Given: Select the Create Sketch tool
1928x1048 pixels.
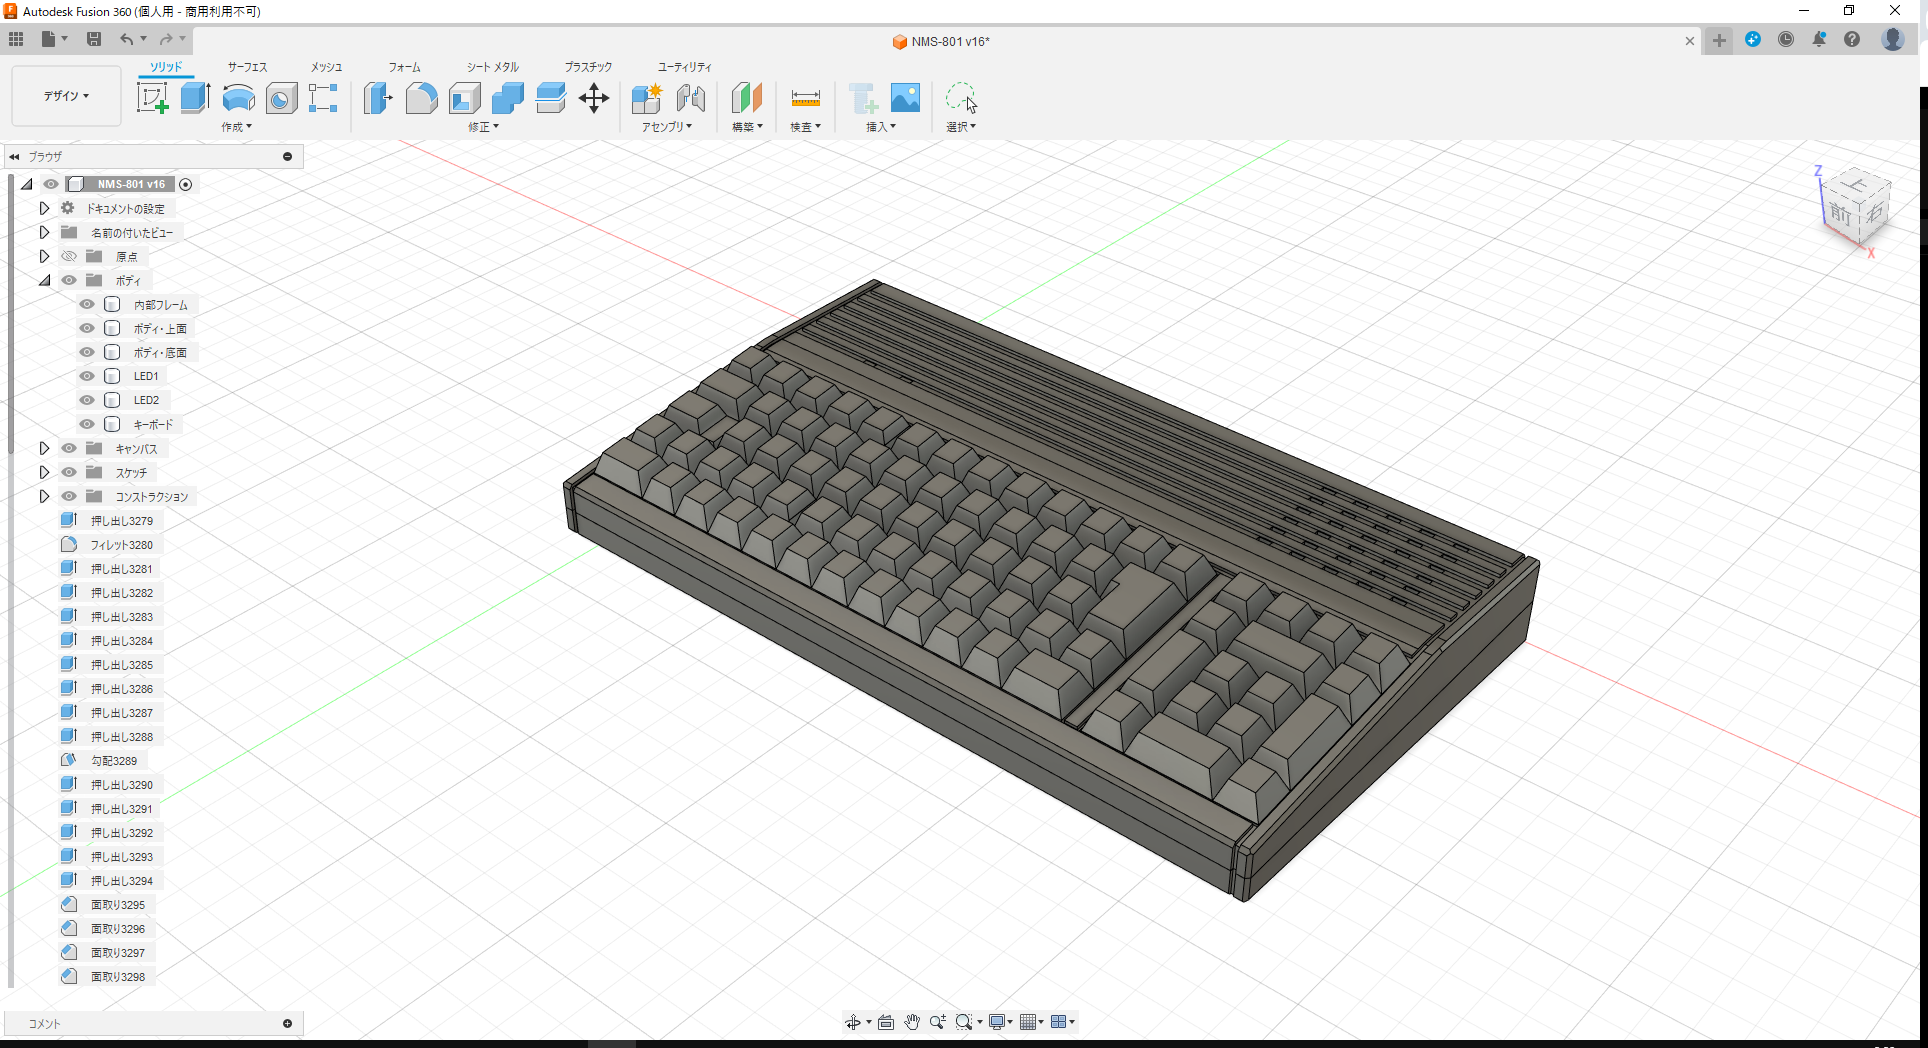Looking at the screenshot, I should click(x=152, y=98).
